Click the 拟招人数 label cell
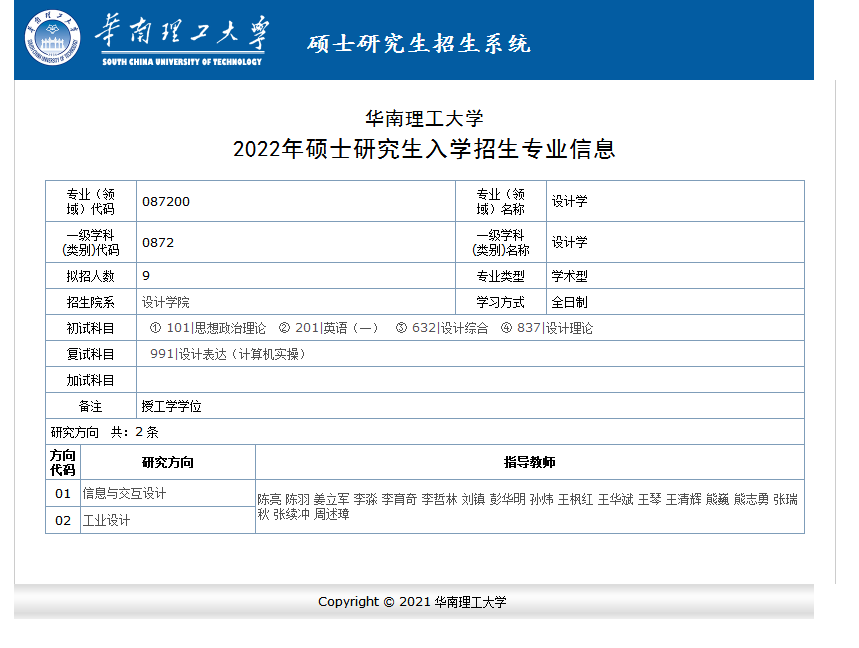The image size is (859, 648). (x=91, y=276)
